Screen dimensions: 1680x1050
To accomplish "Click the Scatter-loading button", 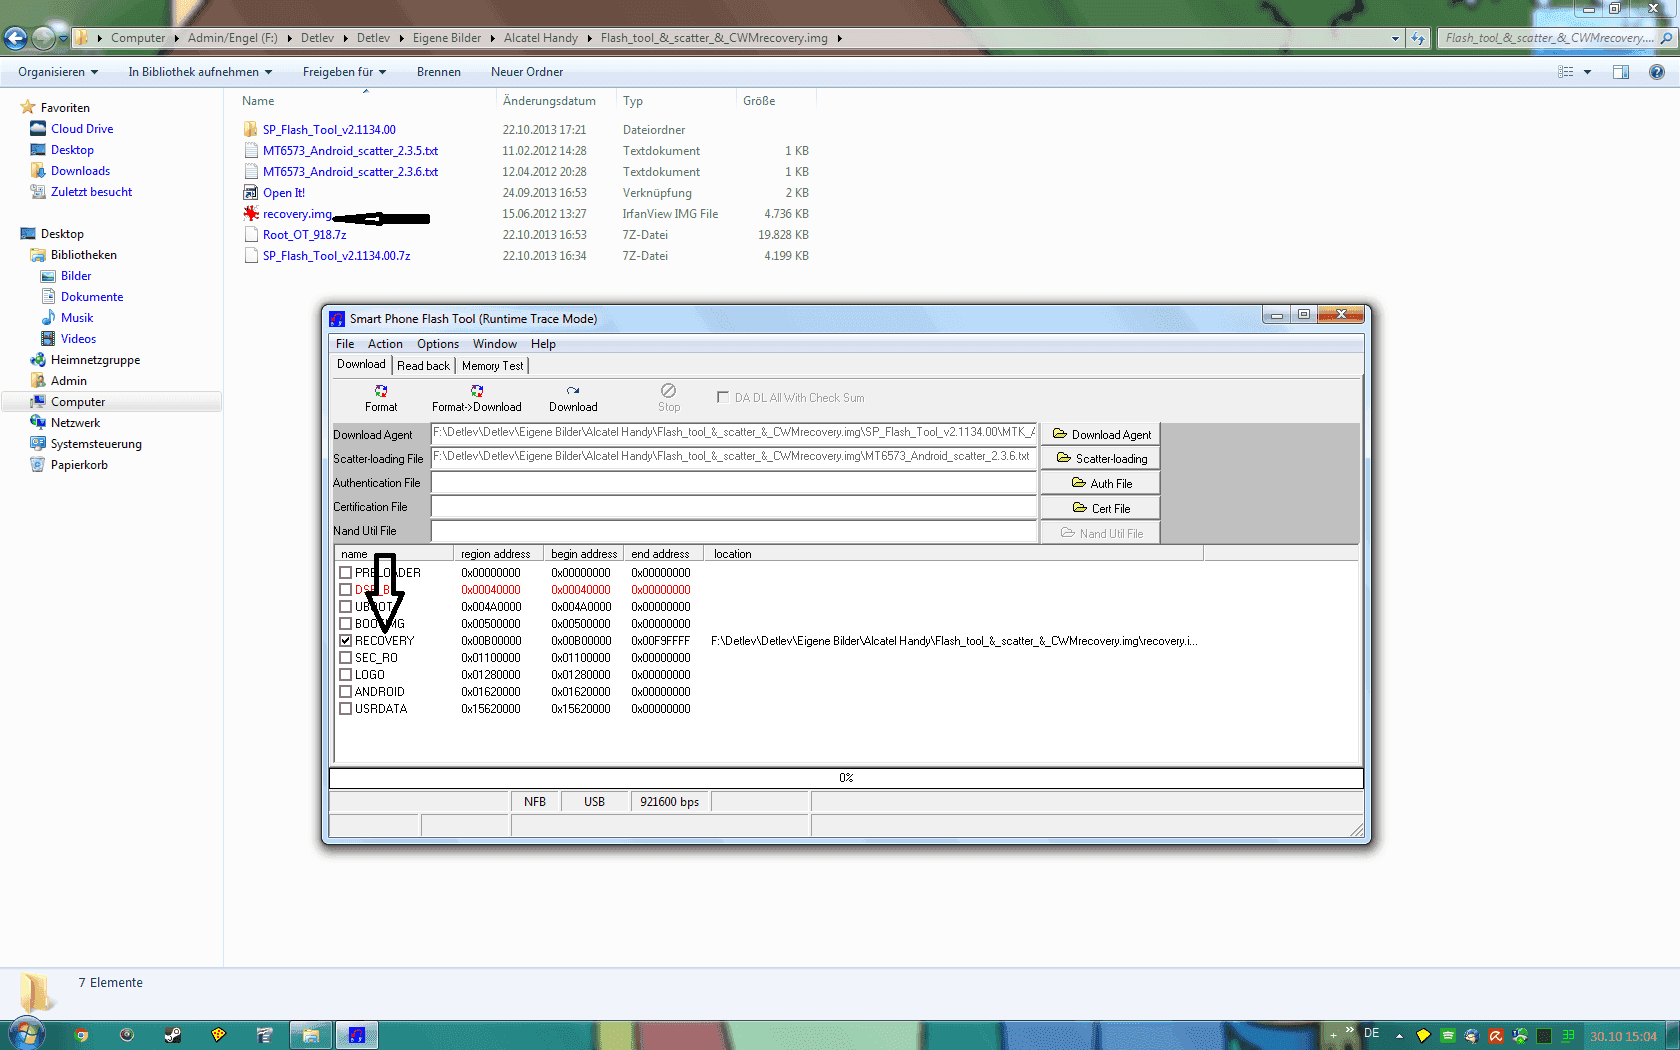I will [1100, 458].
